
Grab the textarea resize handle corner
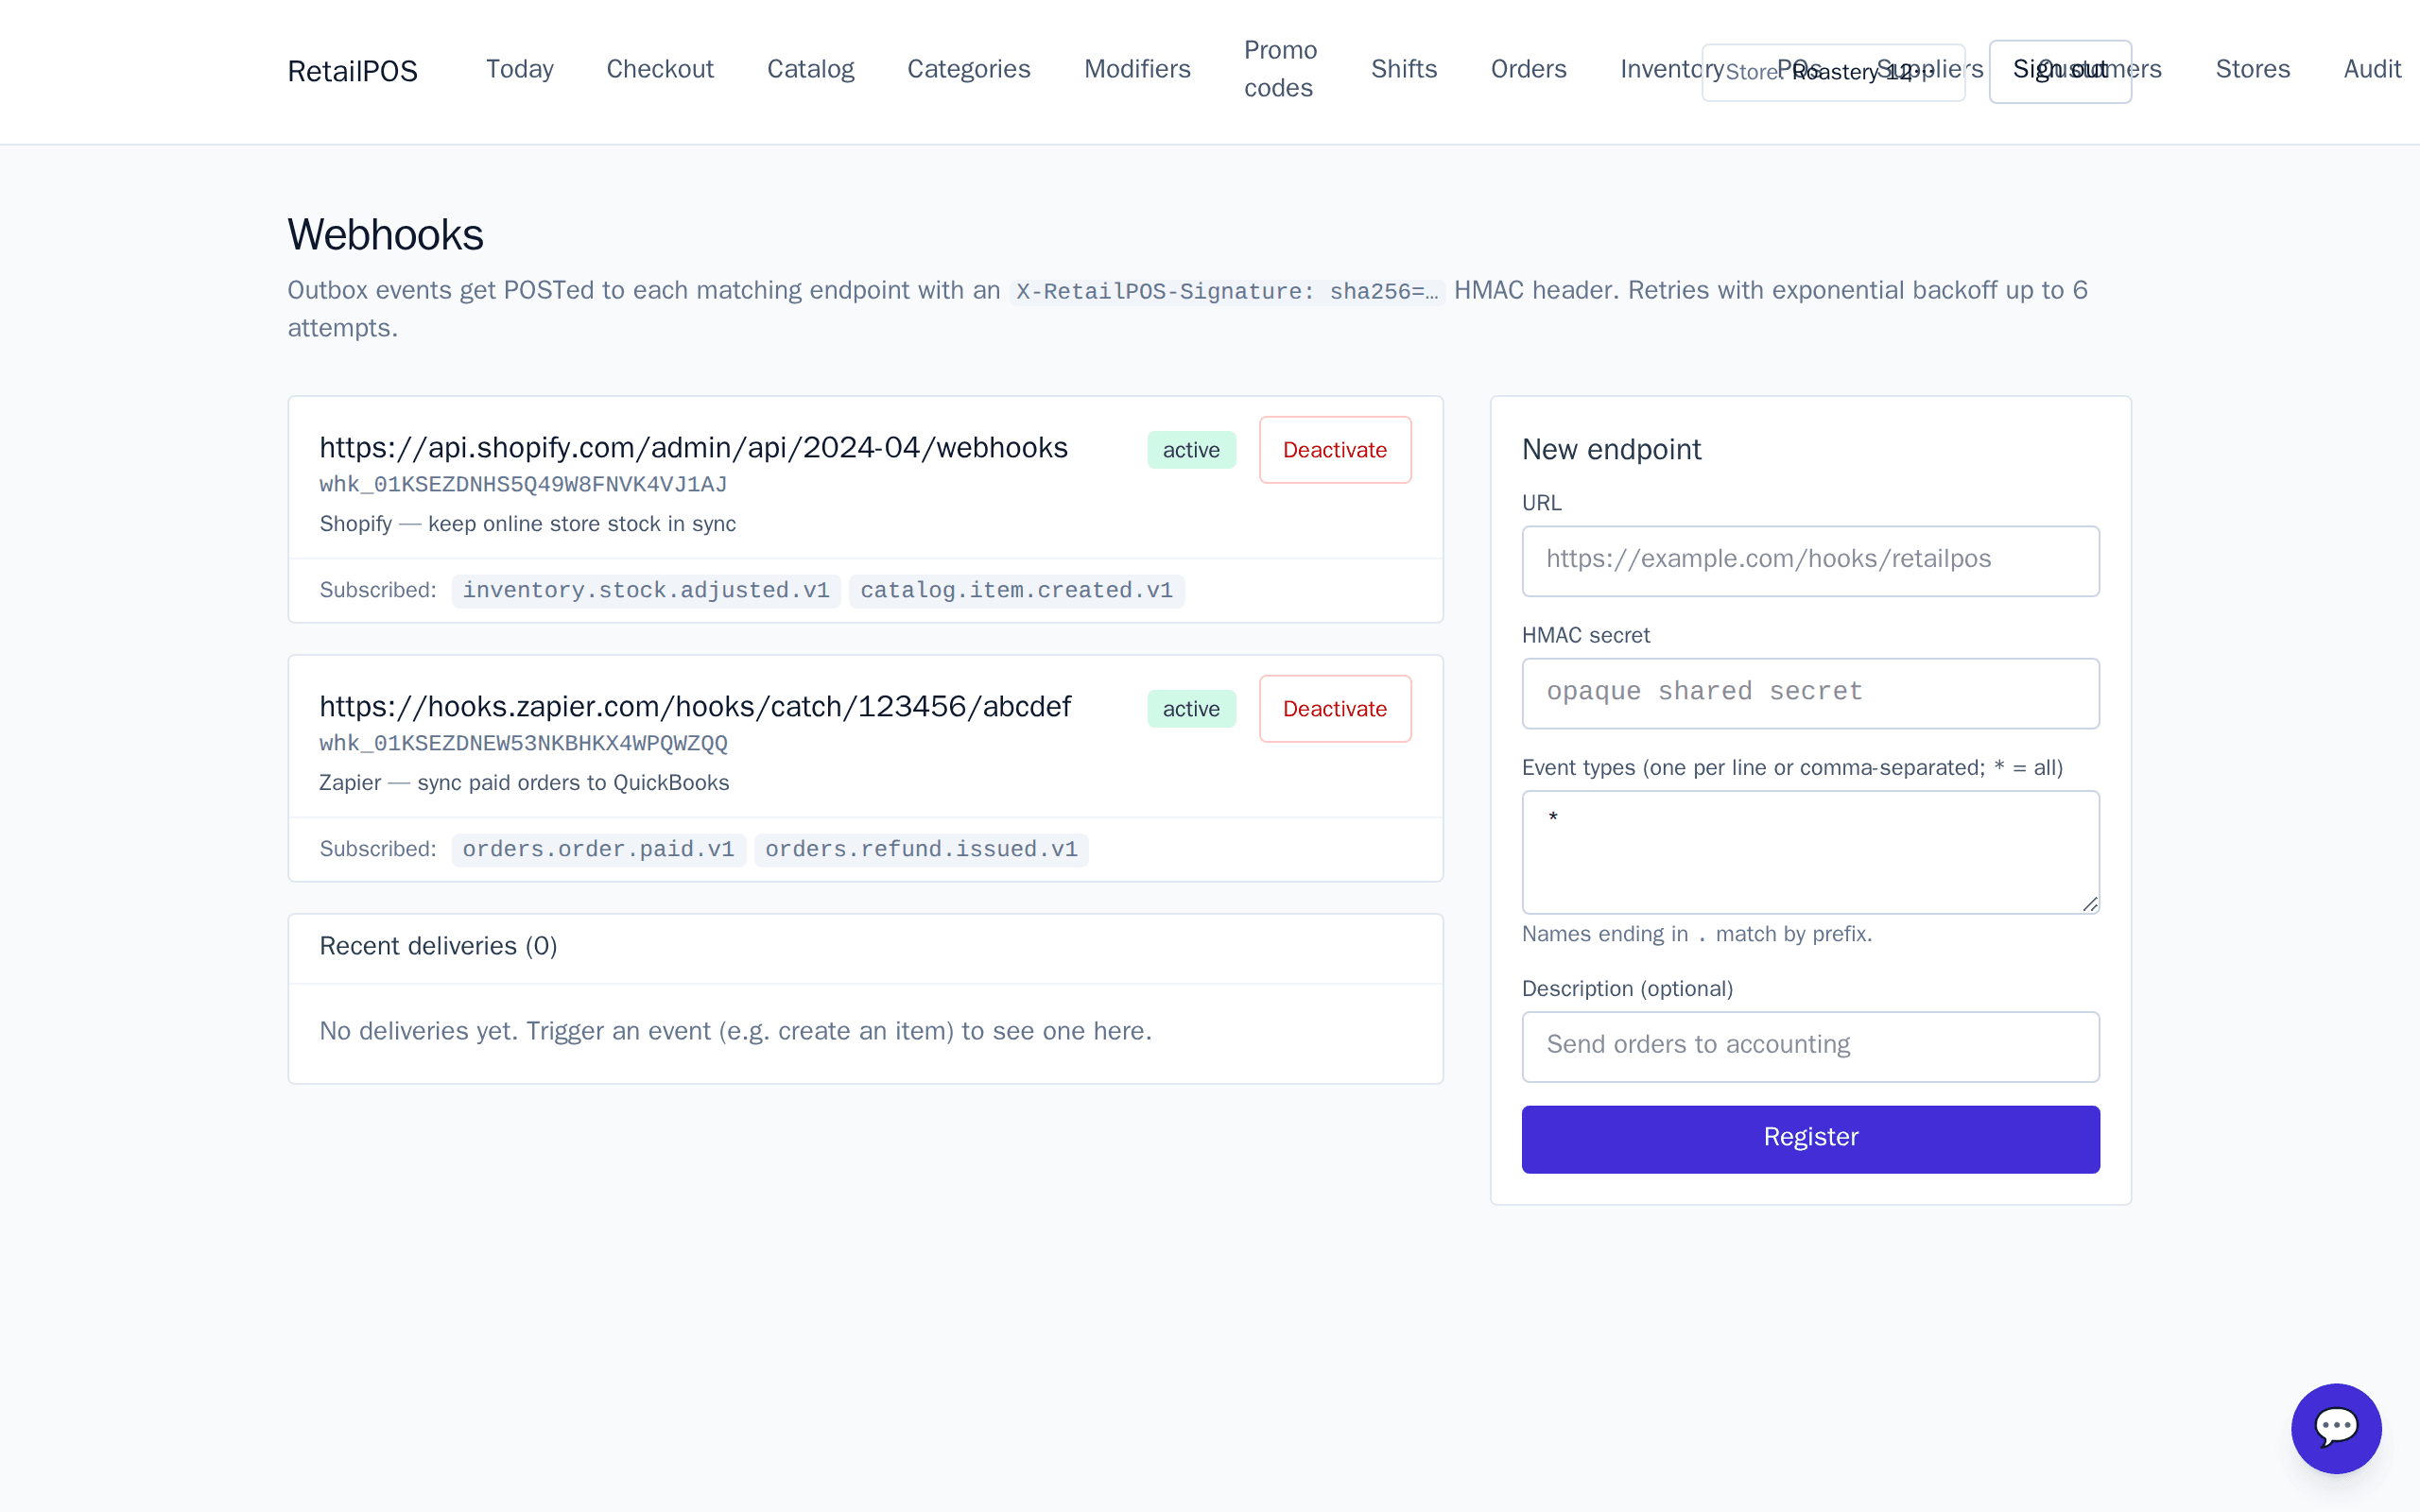click(2090, 904)
